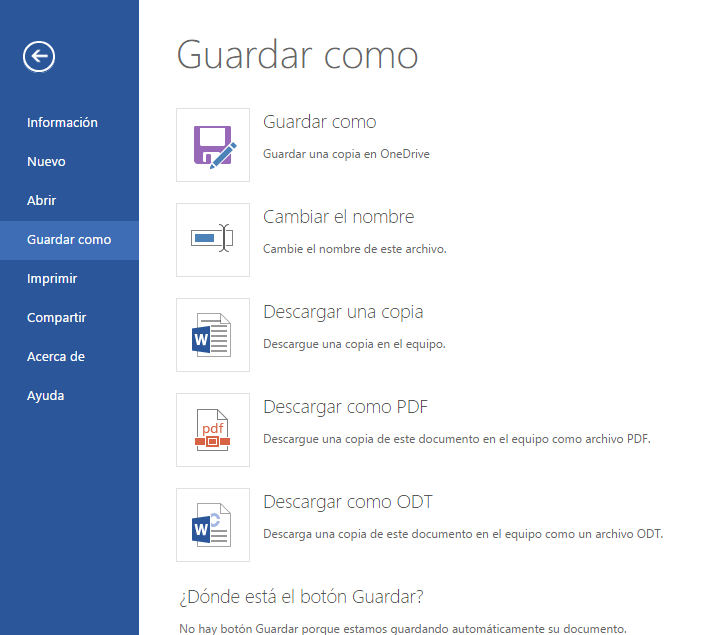Viewport: 724px width, 635px height.
Task: Click the Descargar una copia title
Action: click(x=343, y=312)
